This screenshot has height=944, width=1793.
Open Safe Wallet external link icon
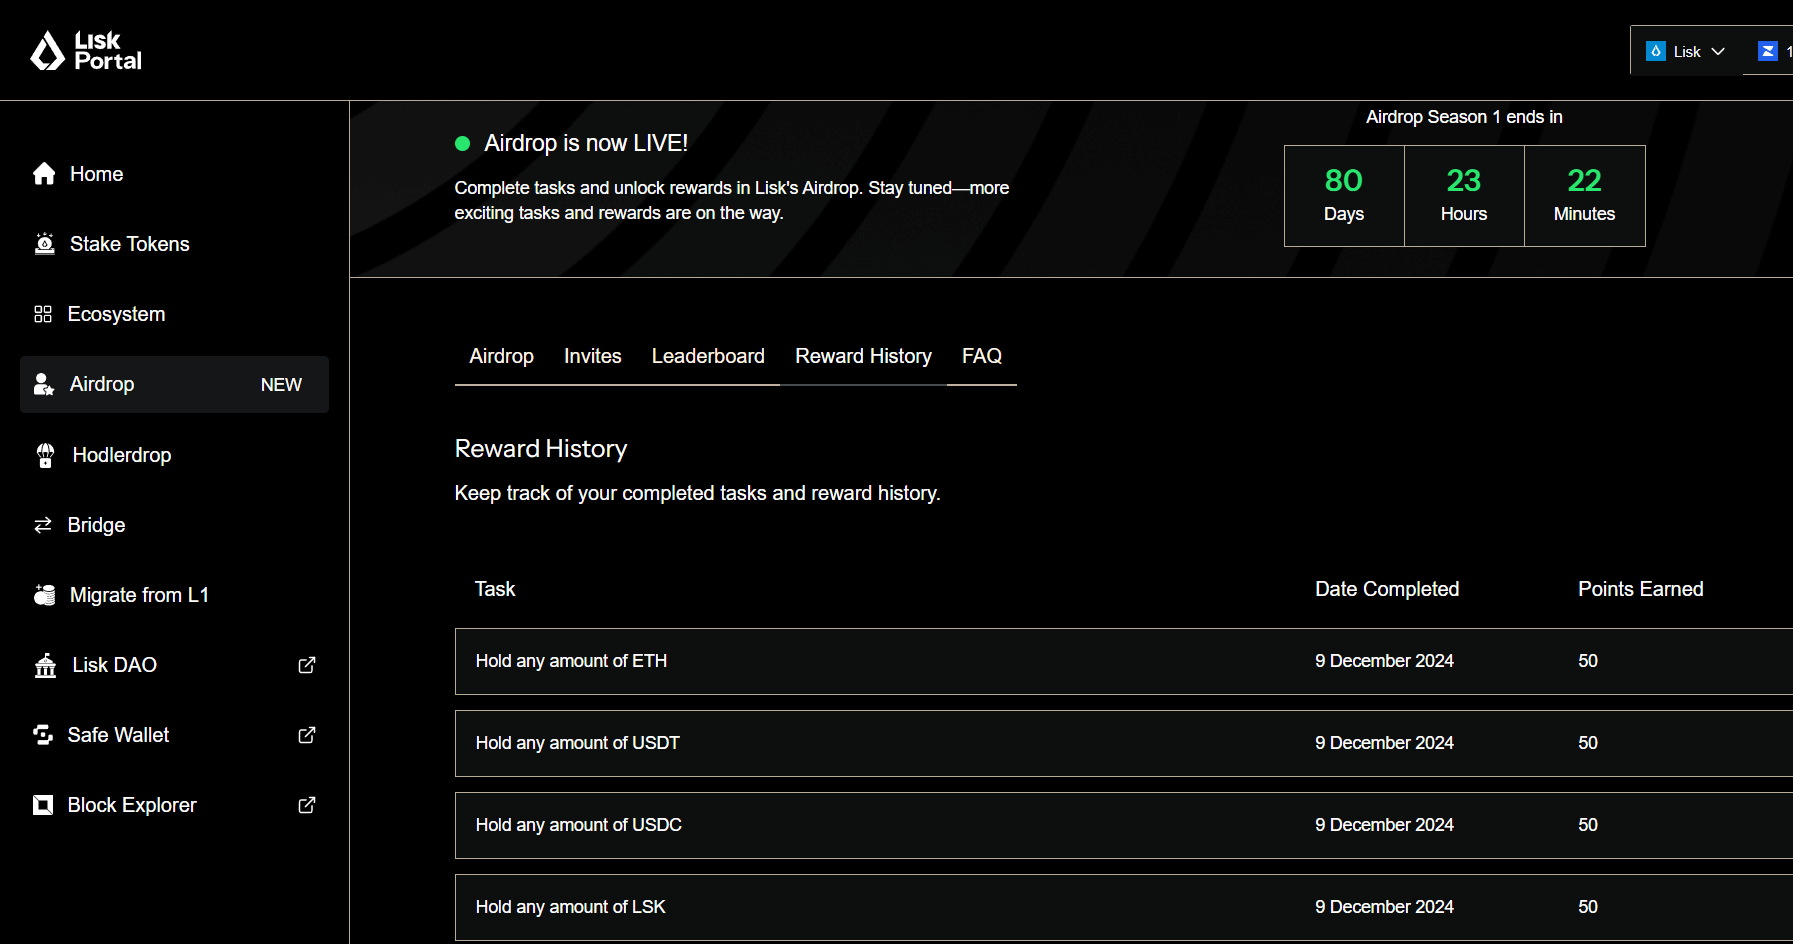(x=307, y=735)
